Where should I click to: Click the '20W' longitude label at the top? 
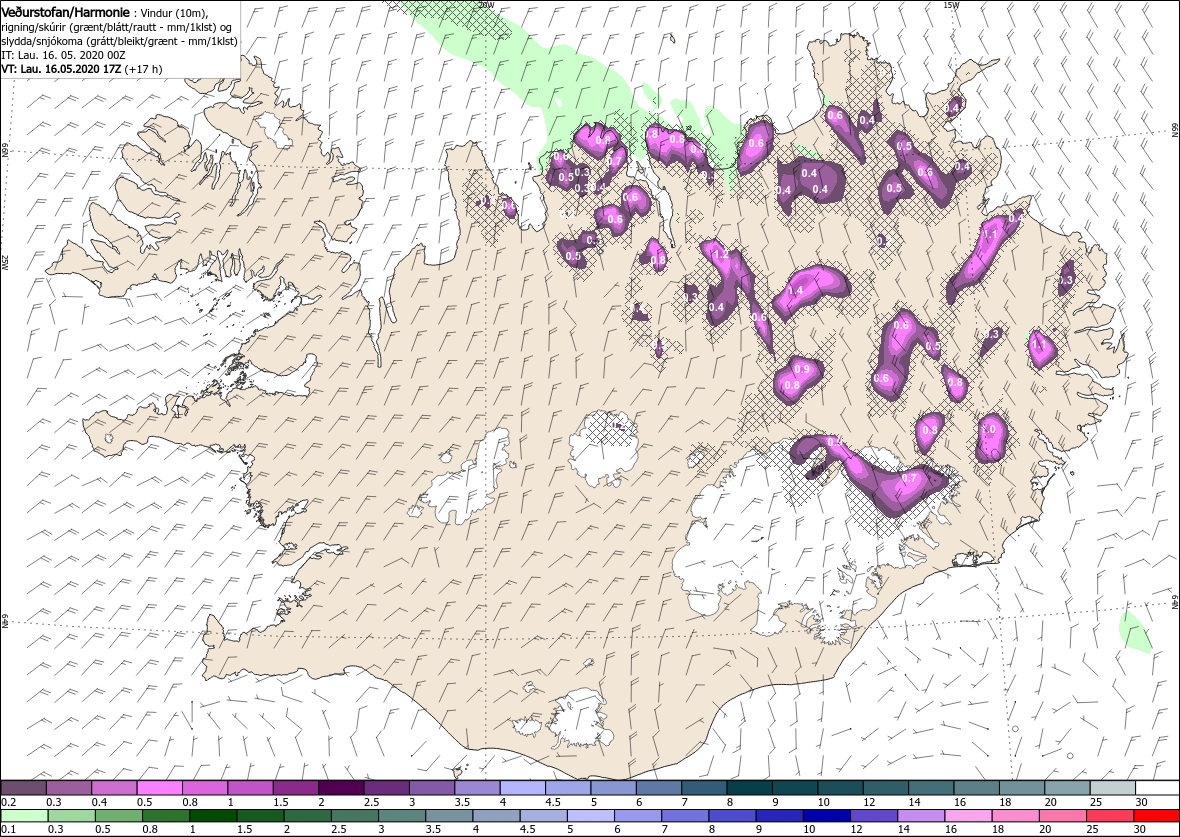click(487, 5)
